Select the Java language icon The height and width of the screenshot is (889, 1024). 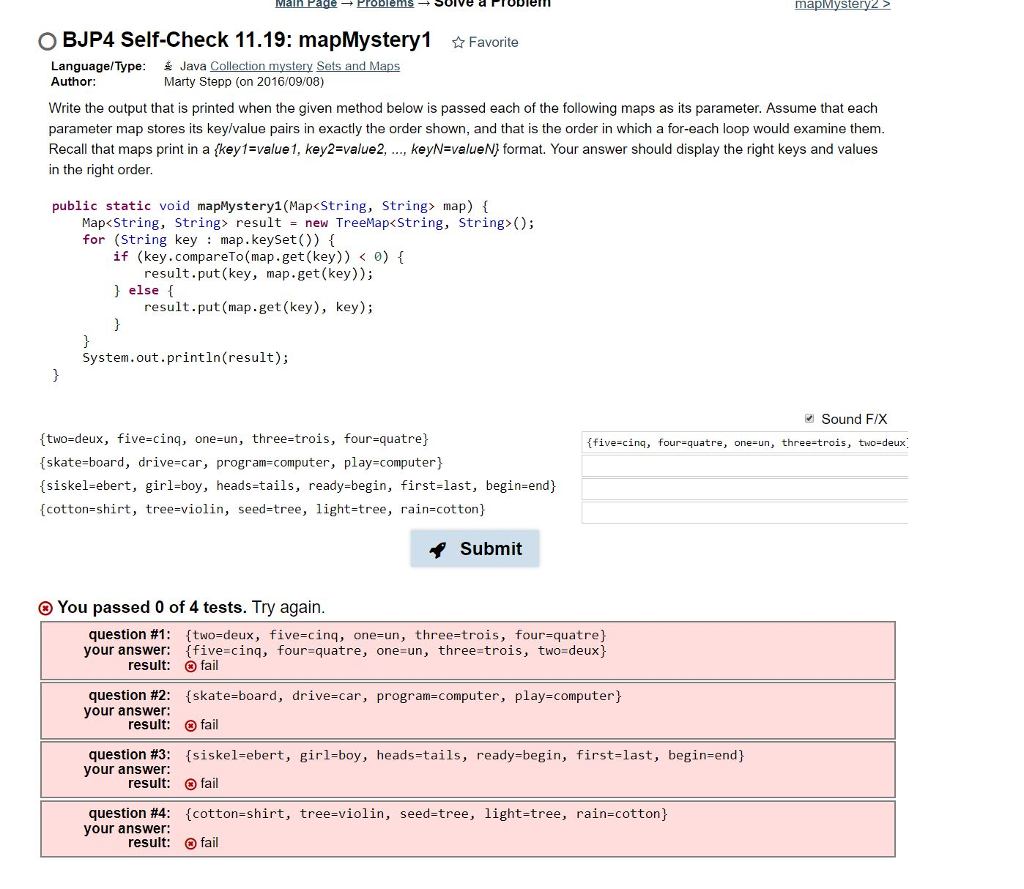(168, 65)
